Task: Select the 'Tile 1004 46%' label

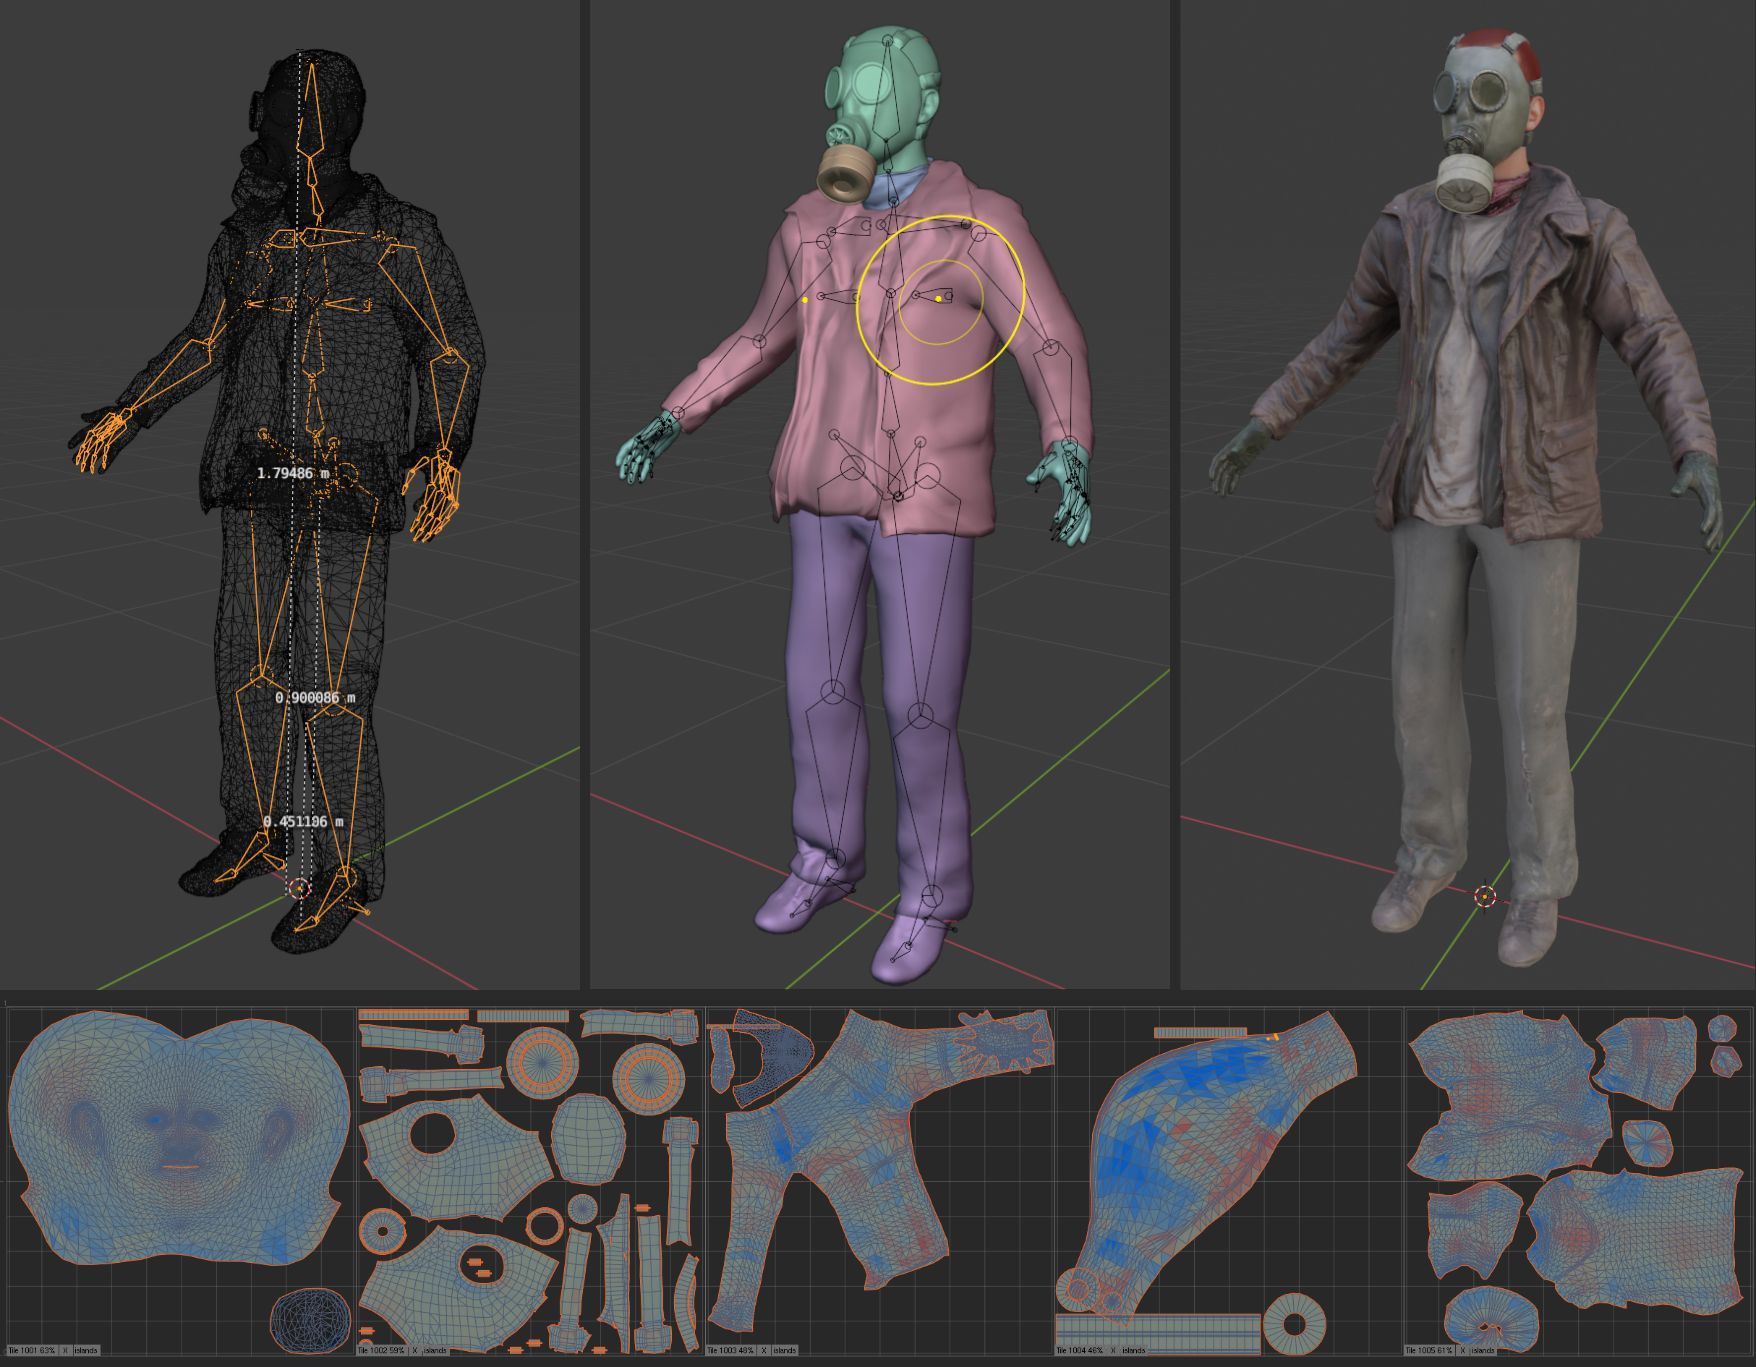Action: (1080, 1350)
